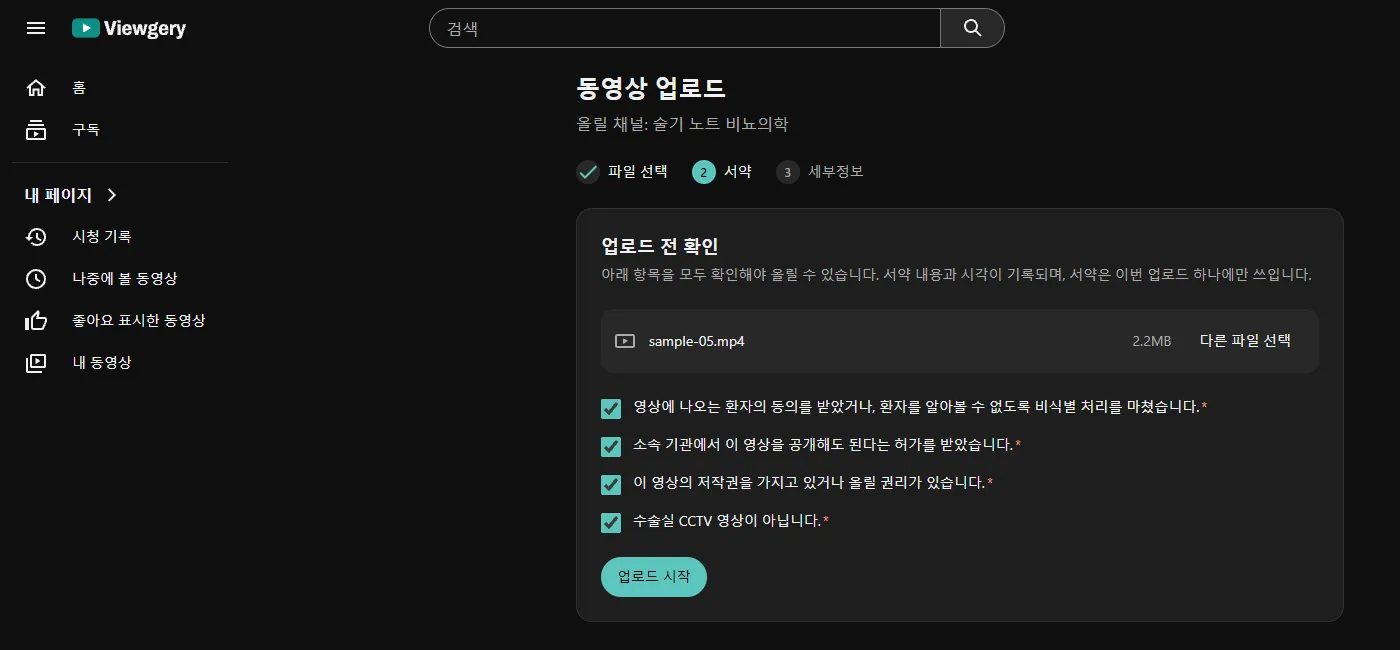Click the search magnifier button
Viewport: 1400px width, 650px height.
tap(972, 28)
